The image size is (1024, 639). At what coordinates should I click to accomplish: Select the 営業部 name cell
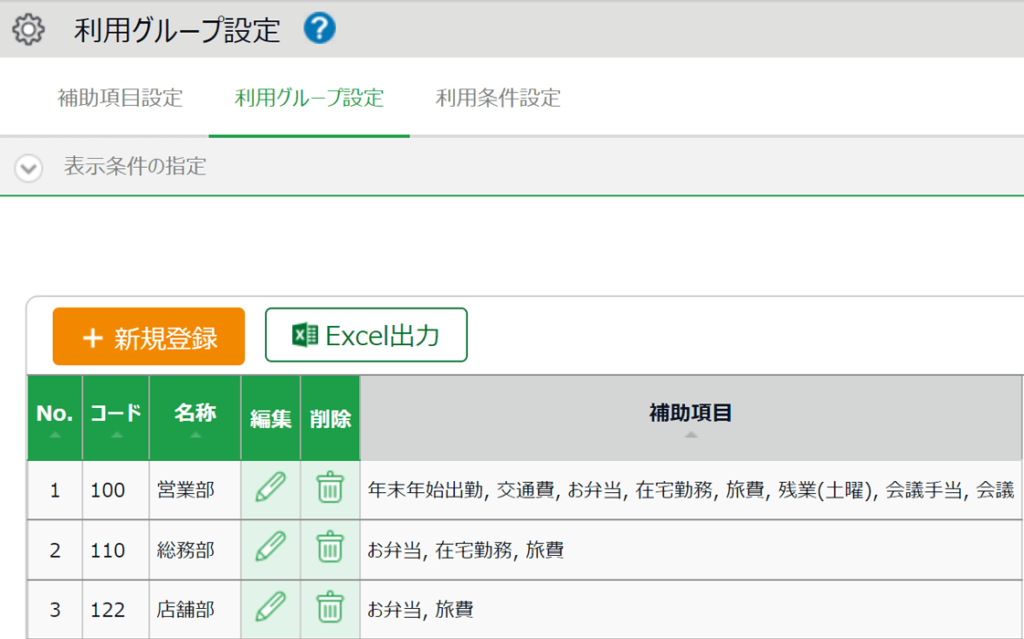click(185, 490)
